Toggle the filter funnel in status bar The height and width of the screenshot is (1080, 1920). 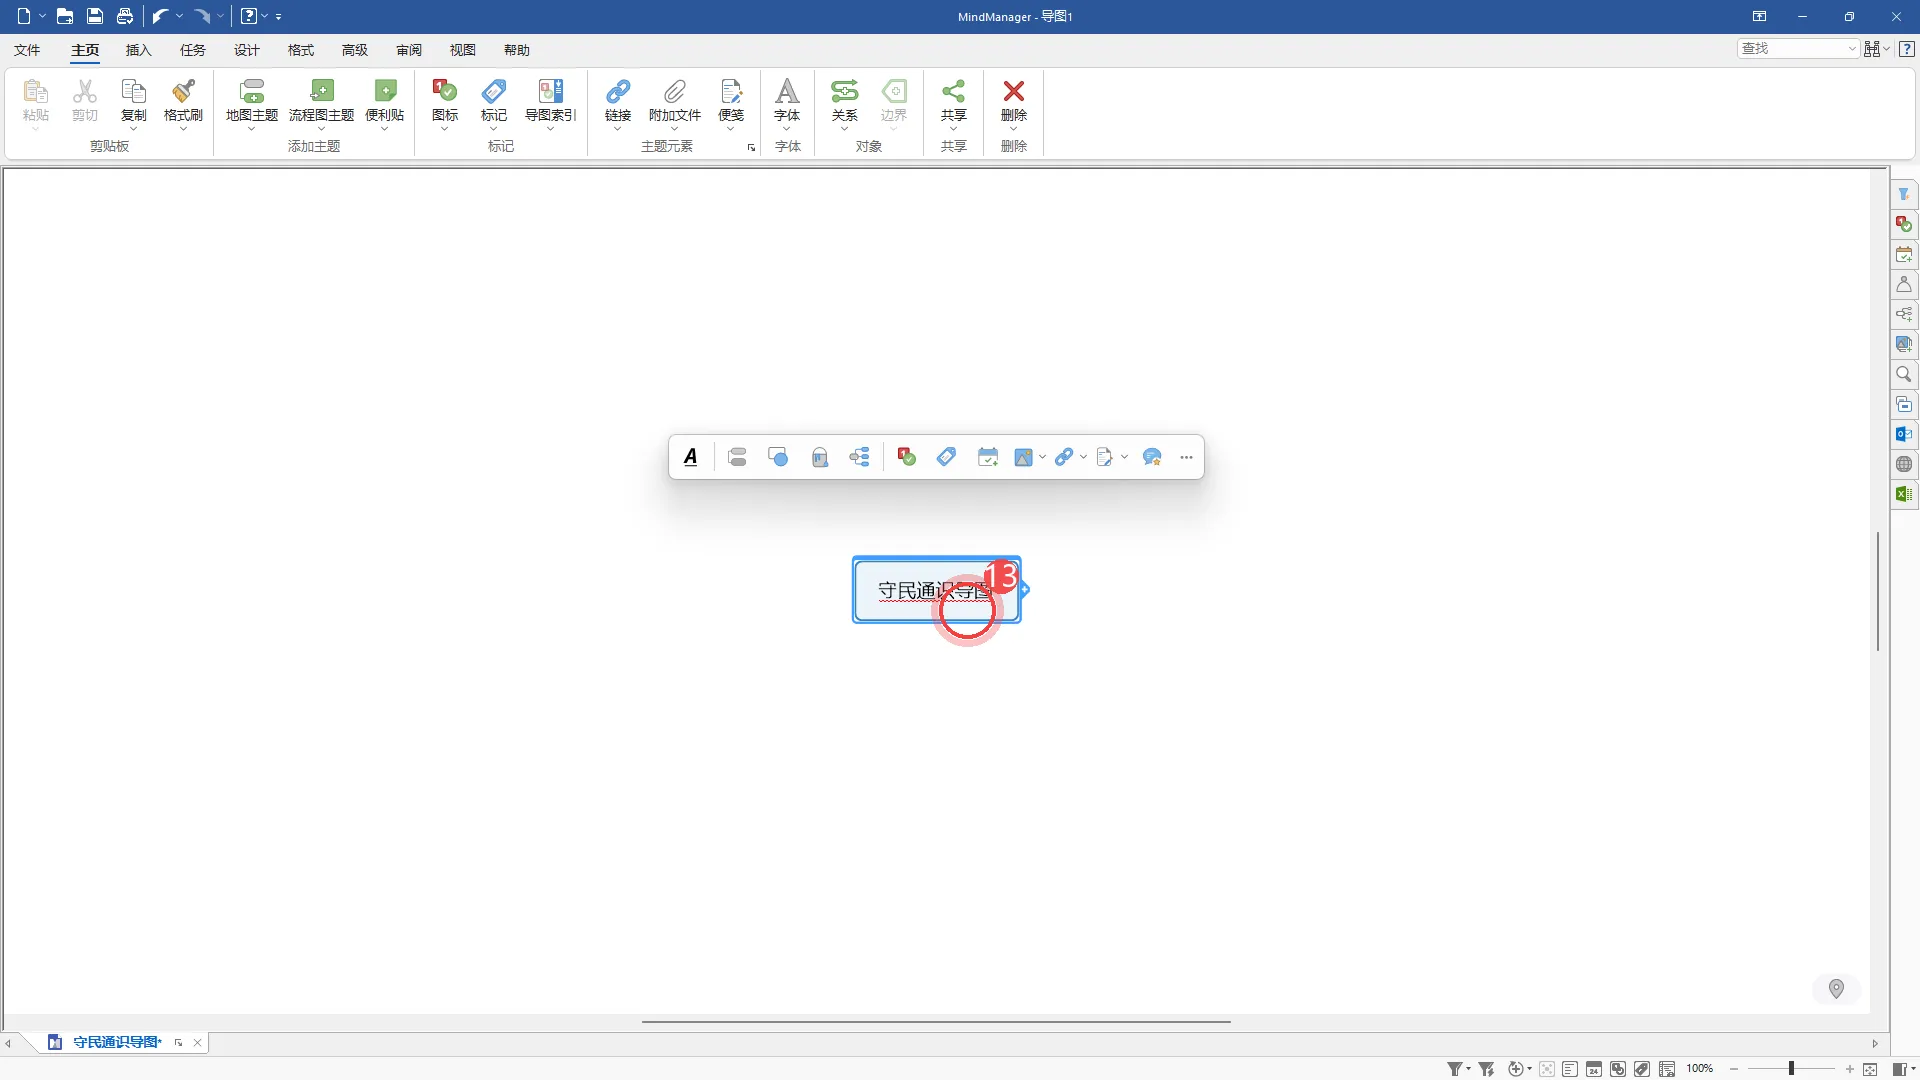click(1455, 1069)
